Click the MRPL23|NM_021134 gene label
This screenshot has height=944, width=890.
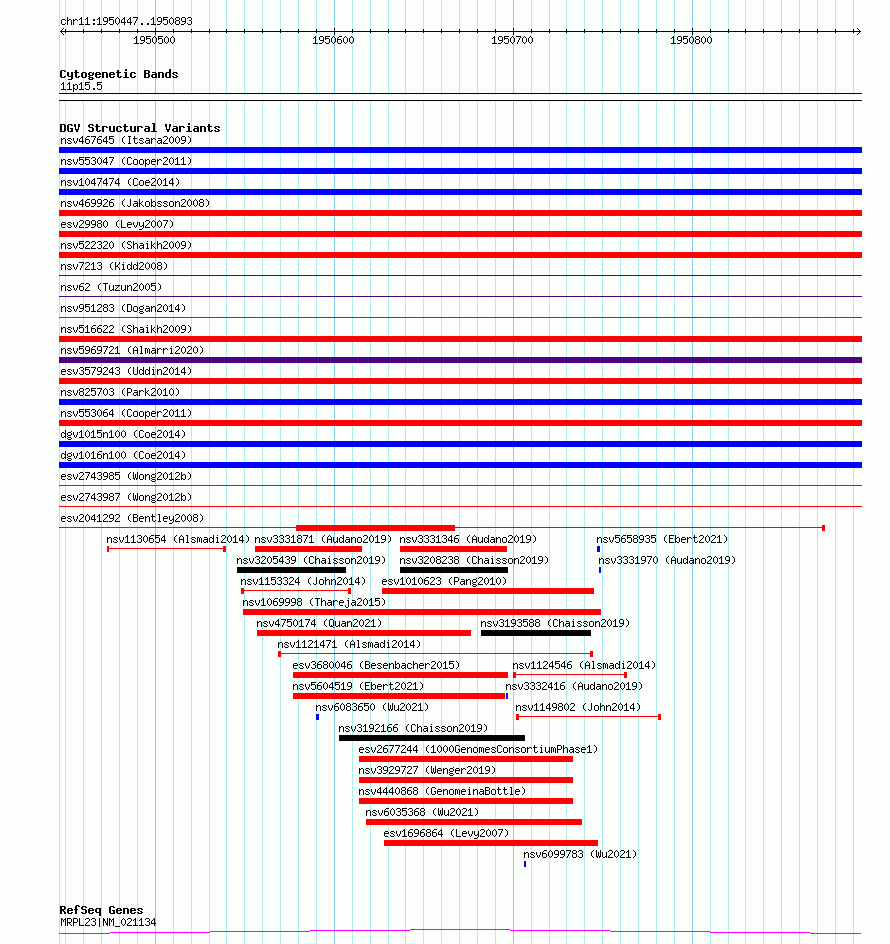(x=108, y=922)
